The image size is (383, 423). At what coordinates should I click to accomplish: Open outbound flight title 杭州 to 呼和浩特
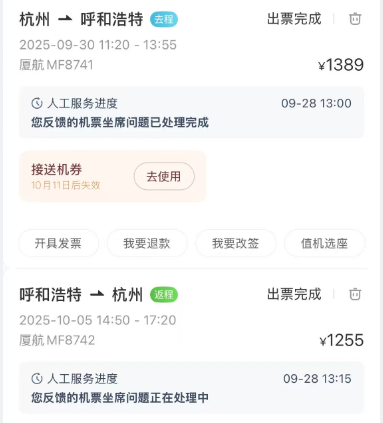click(81, 19)
